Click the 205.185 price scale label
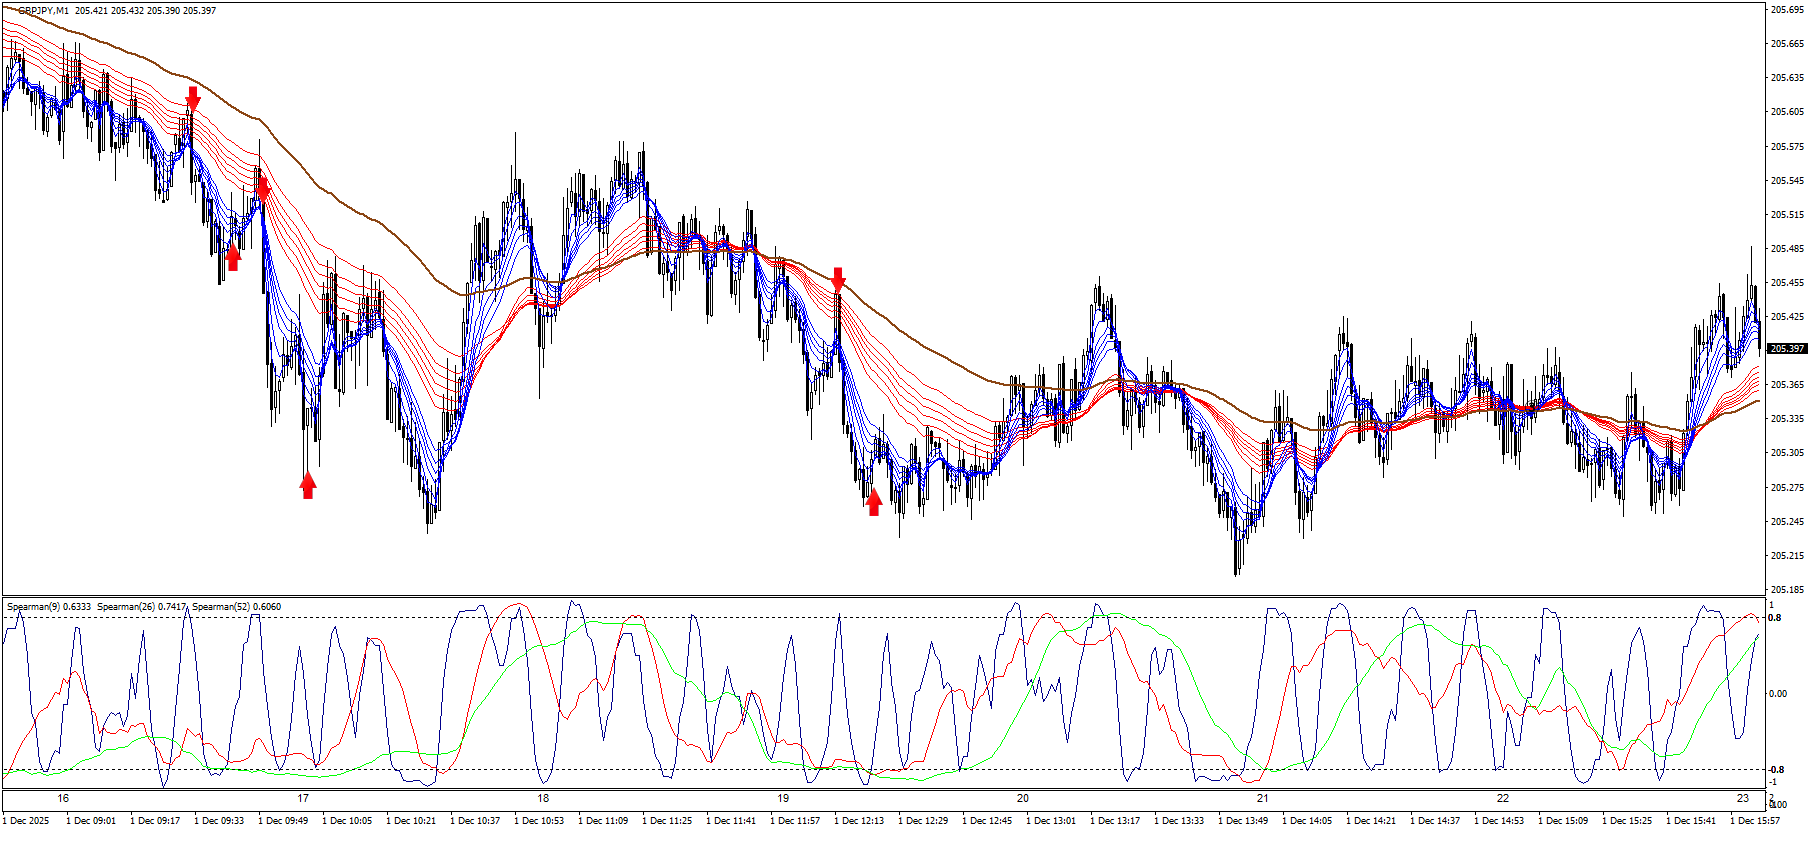 tap(1786, 590)
